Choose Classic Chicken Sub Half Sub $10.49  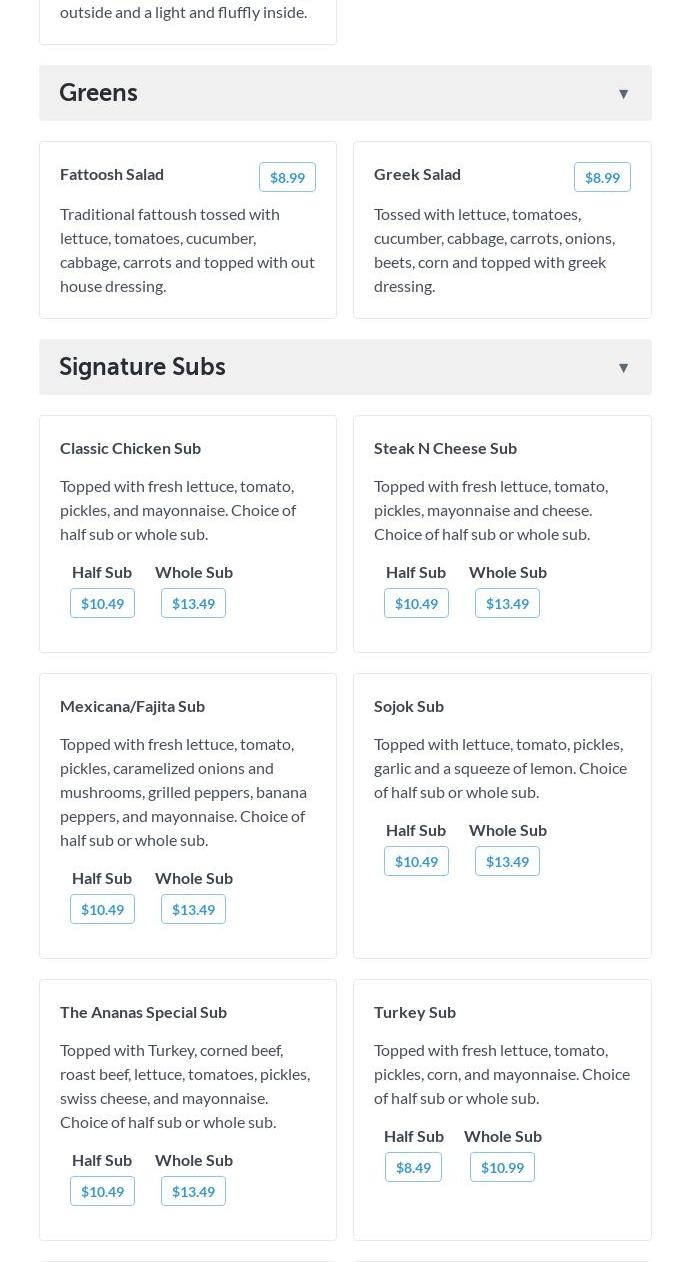click(102, 603)
